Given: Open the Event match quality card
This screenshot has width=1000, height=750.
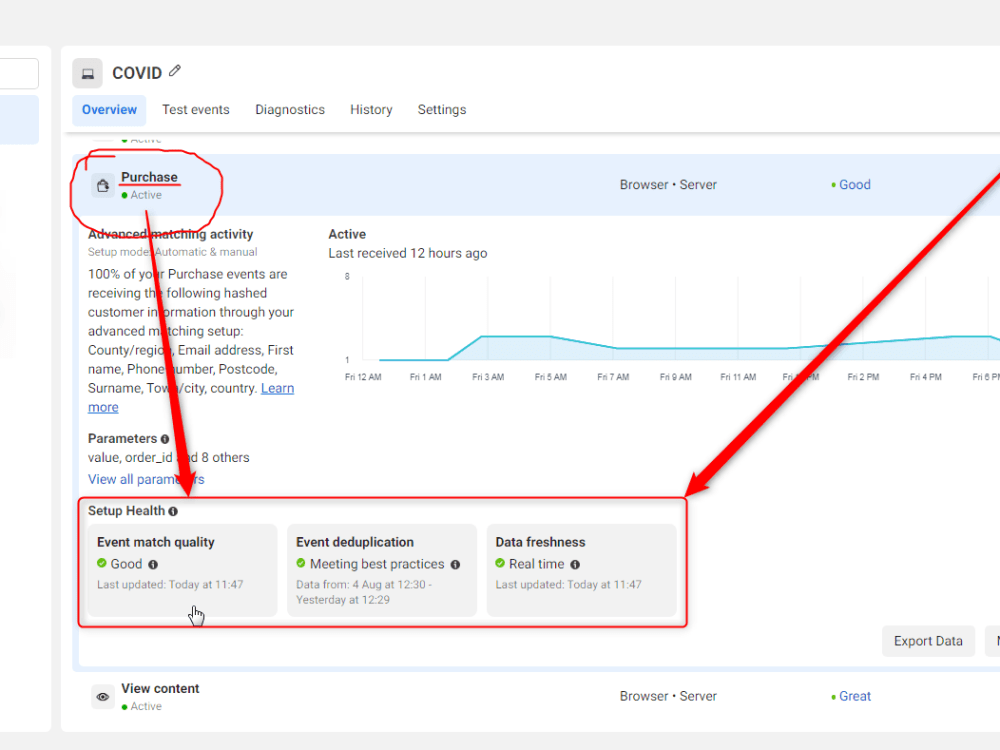Looking at the screenshot, I should (182, 570).
